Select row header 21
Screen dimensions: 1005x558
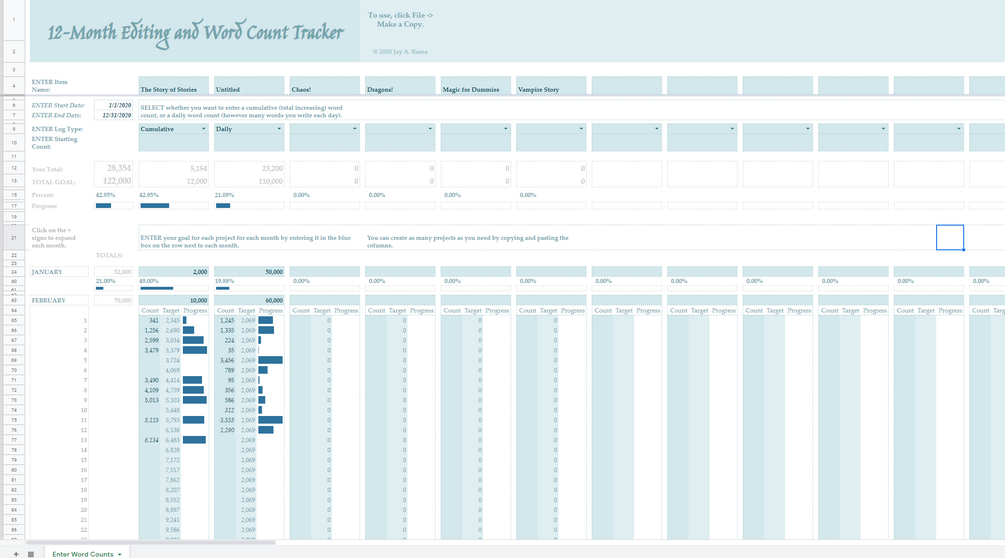click(x=13, y=238)
